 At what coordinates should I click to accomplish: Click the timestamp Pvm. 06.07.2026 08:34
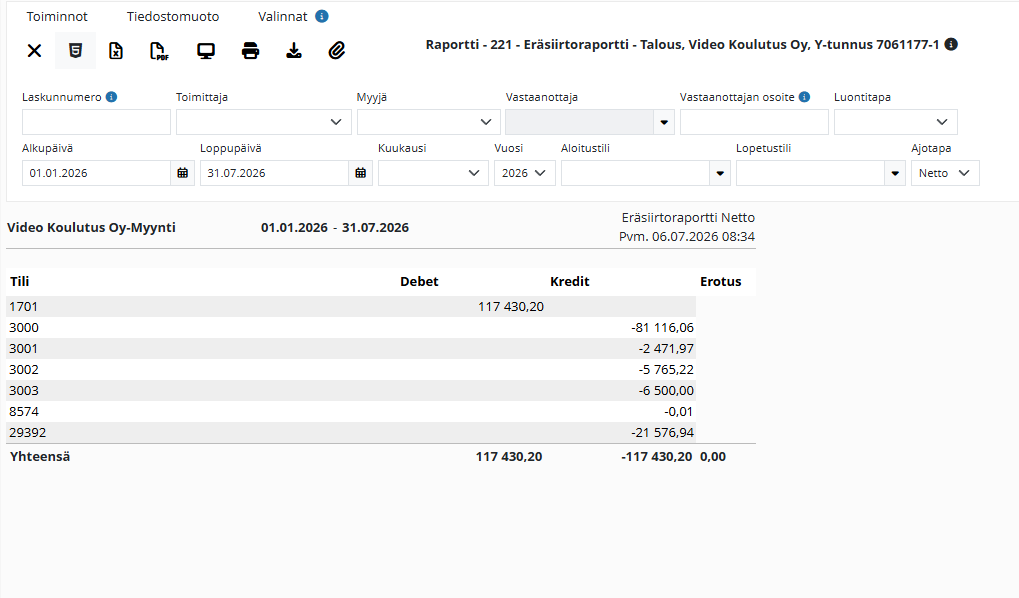click(x=687, y=237)
